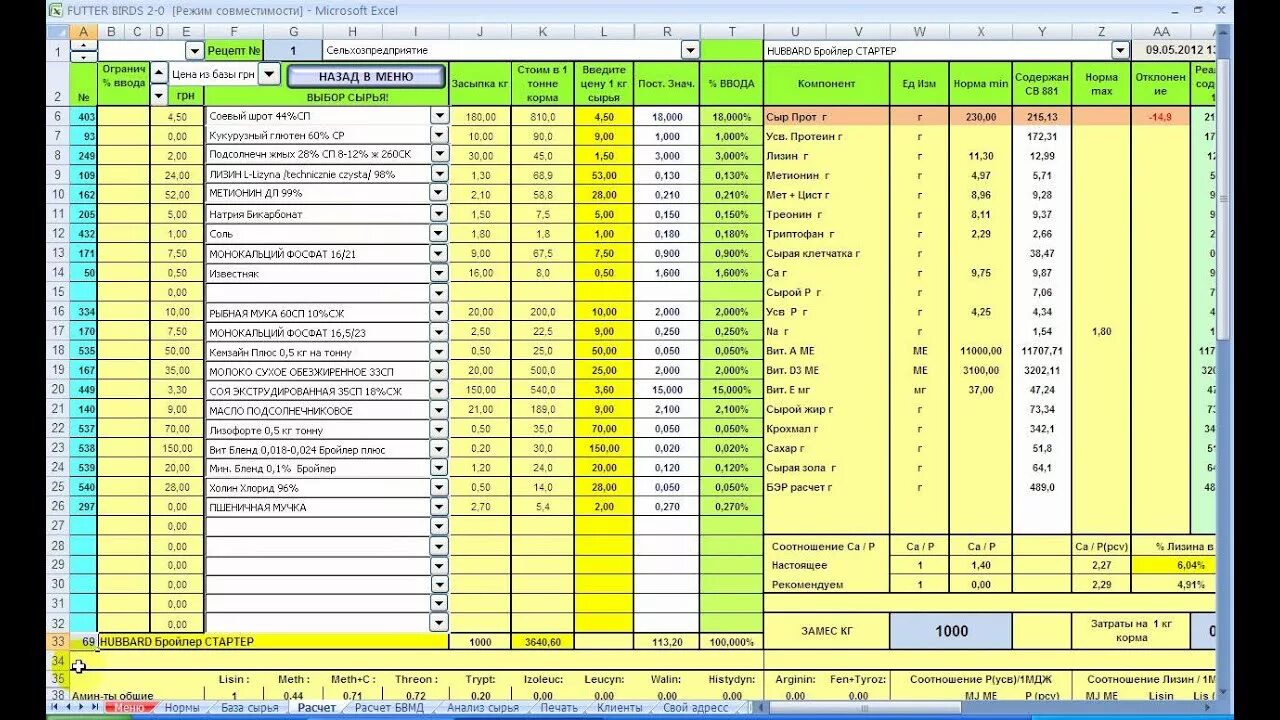Switch to the Нормы sheet tab

click(181, 707)
